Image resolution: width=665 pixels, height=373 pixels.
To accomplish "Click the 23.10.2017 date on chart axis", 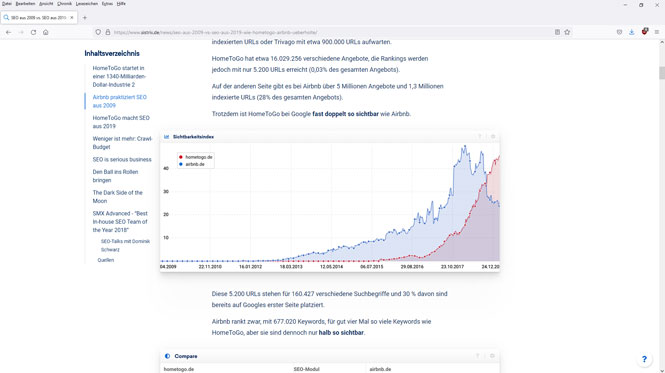I will click(x=452, y=267).
